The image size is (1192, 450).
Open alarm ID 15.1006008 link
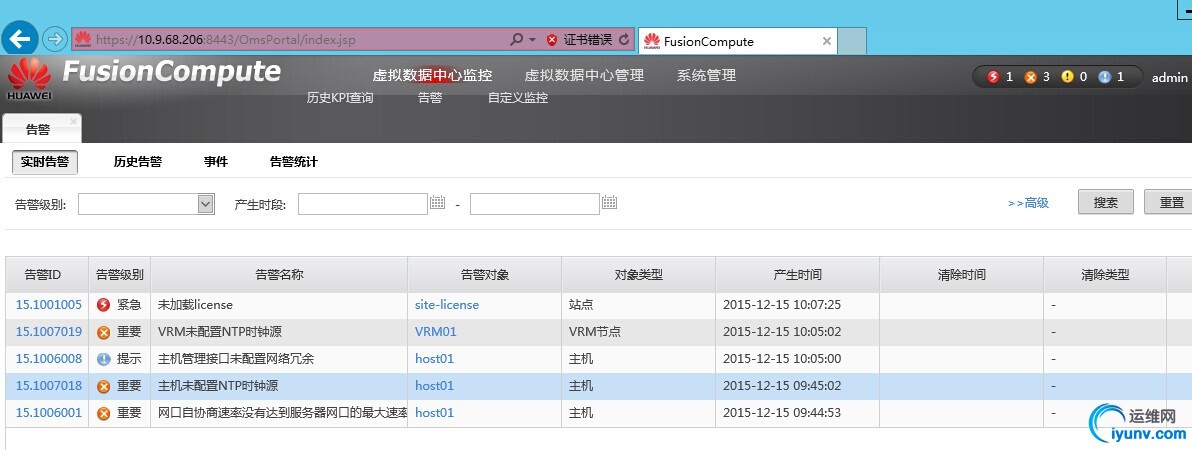point(48,359)
